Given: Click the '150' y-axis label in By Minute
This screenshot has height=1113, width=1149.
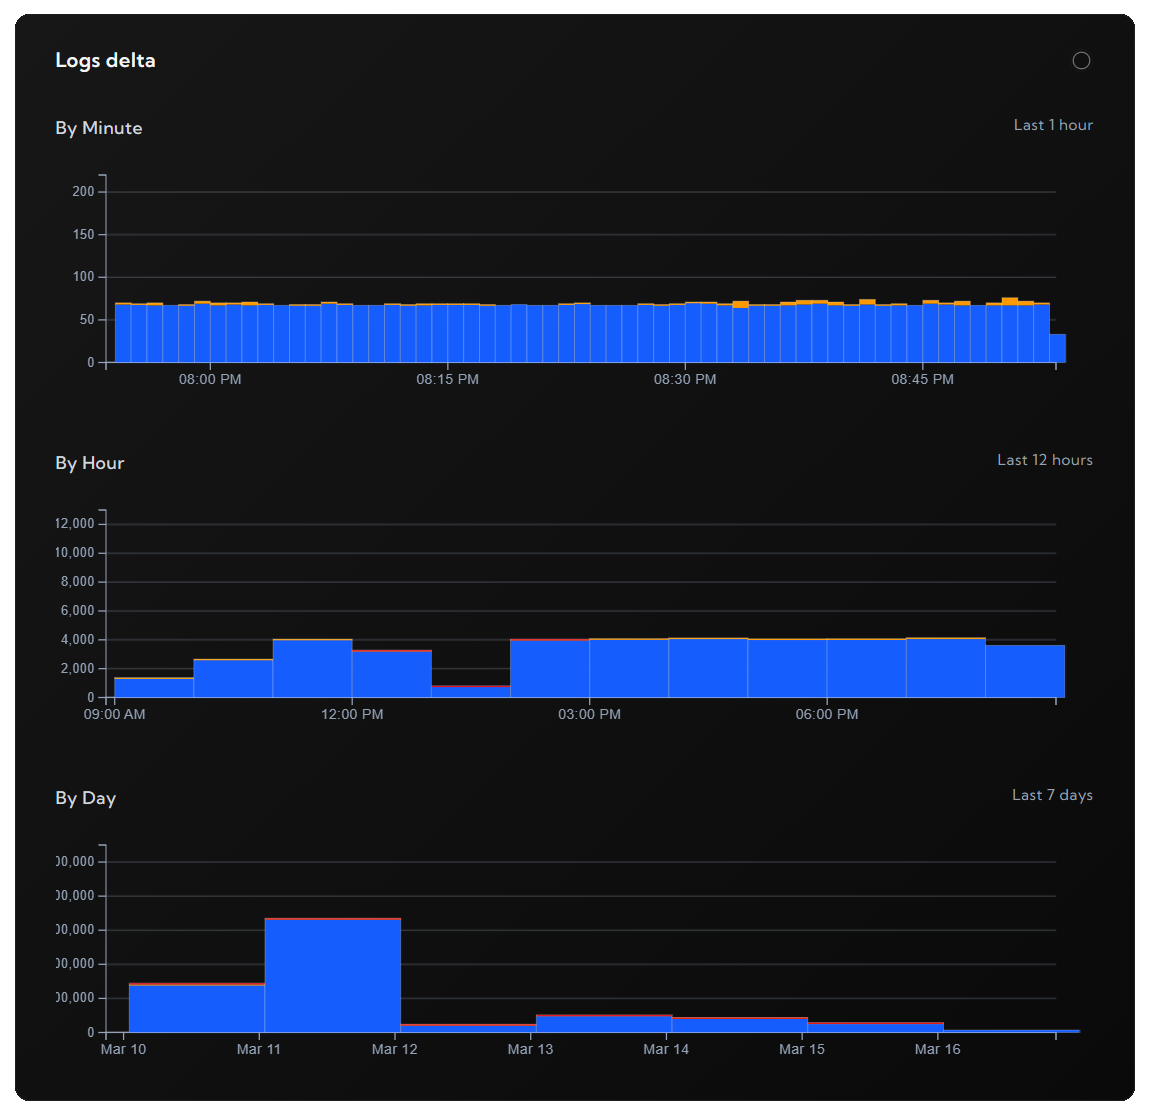Looking at the screenshot, I should (x=83, y=234).
